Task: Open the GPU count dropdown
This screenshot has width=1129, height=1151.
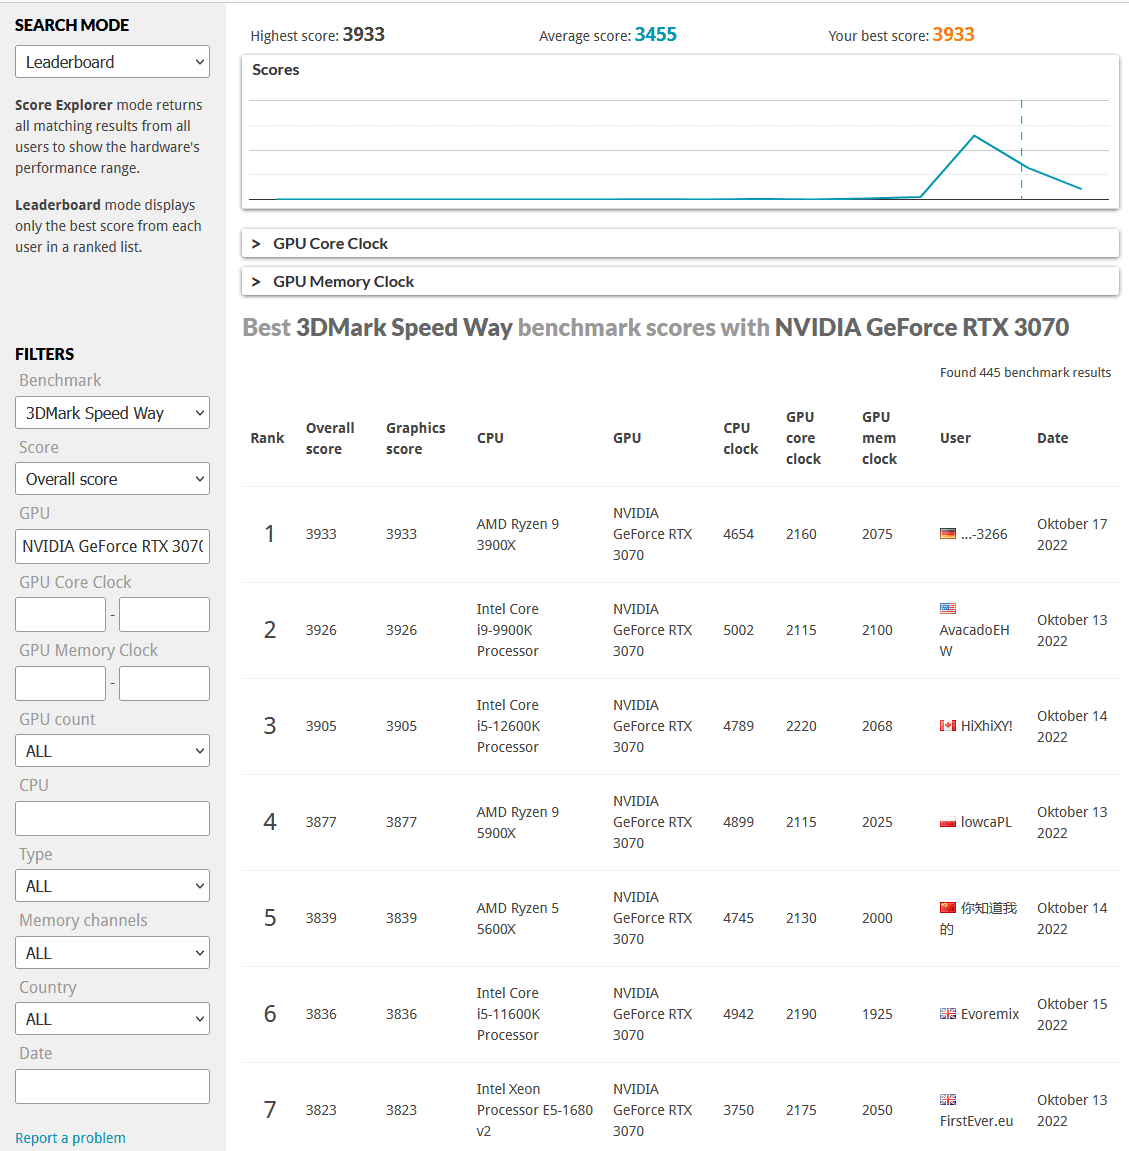Action: point(112,751)
